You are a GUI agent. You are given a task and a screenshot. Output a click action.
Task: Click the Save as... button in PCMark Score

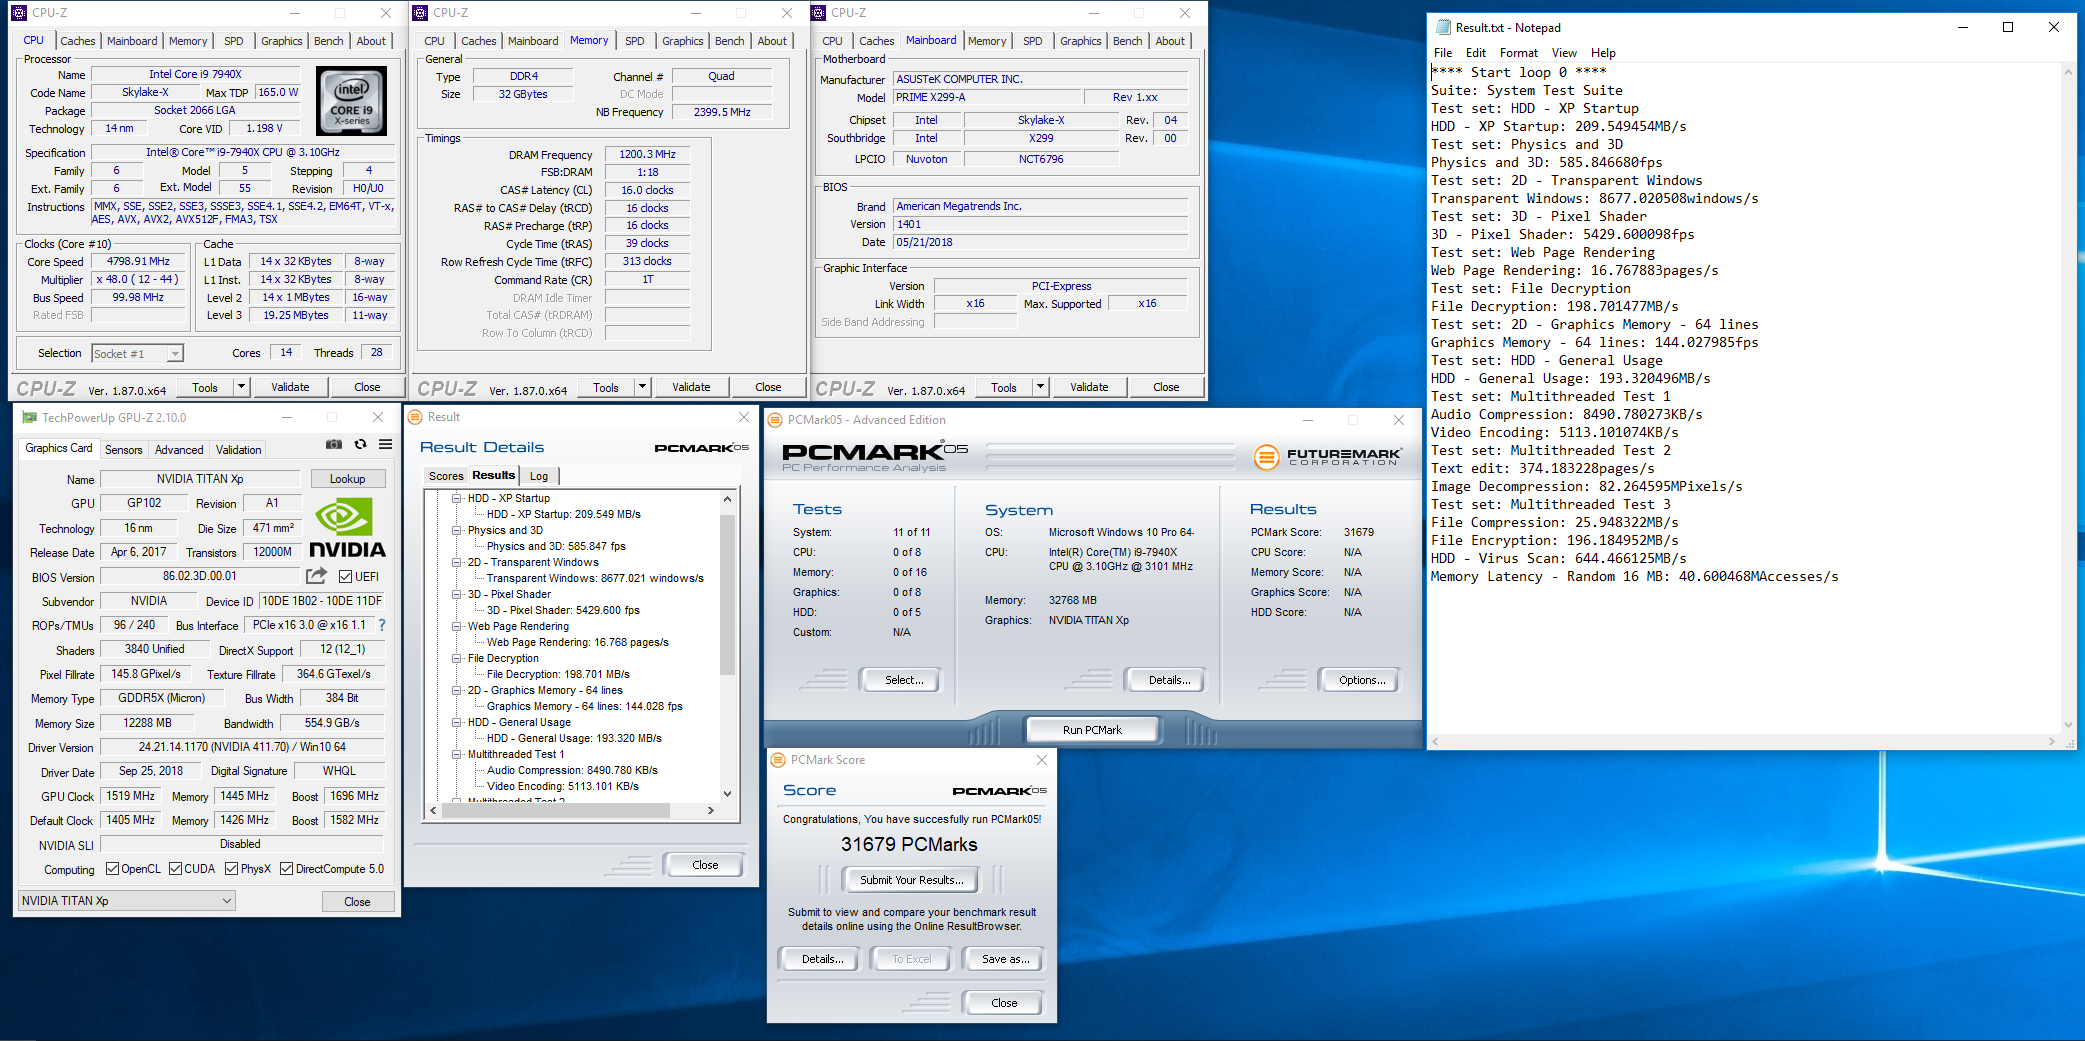(1005, 959)
